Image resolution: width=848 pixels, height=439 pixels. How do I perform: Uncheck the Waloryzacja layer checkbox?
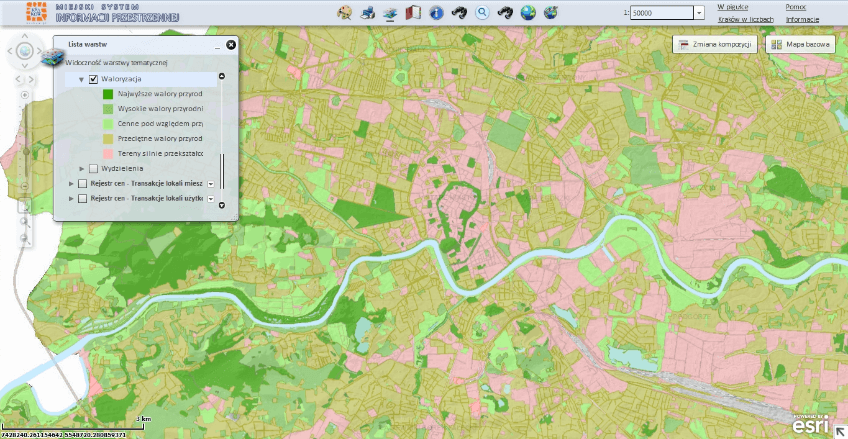(x=93, y=79)
